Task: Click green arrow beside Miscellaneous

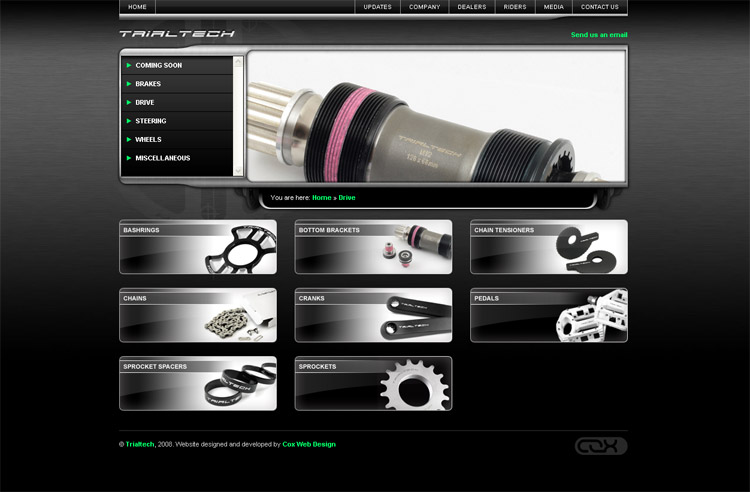Action: coord(129,158)
